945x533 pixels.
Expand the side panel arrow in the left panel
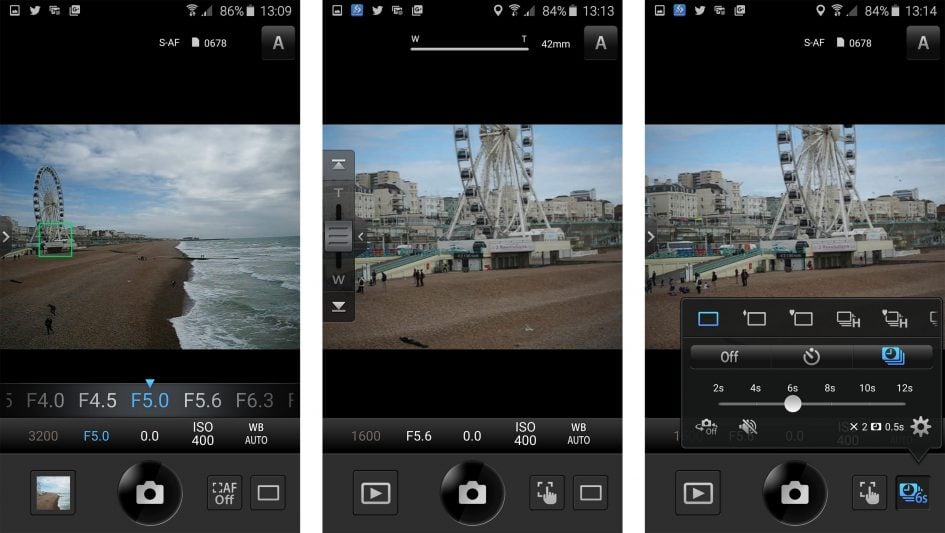pyautogui.click(x=7, y=237)
